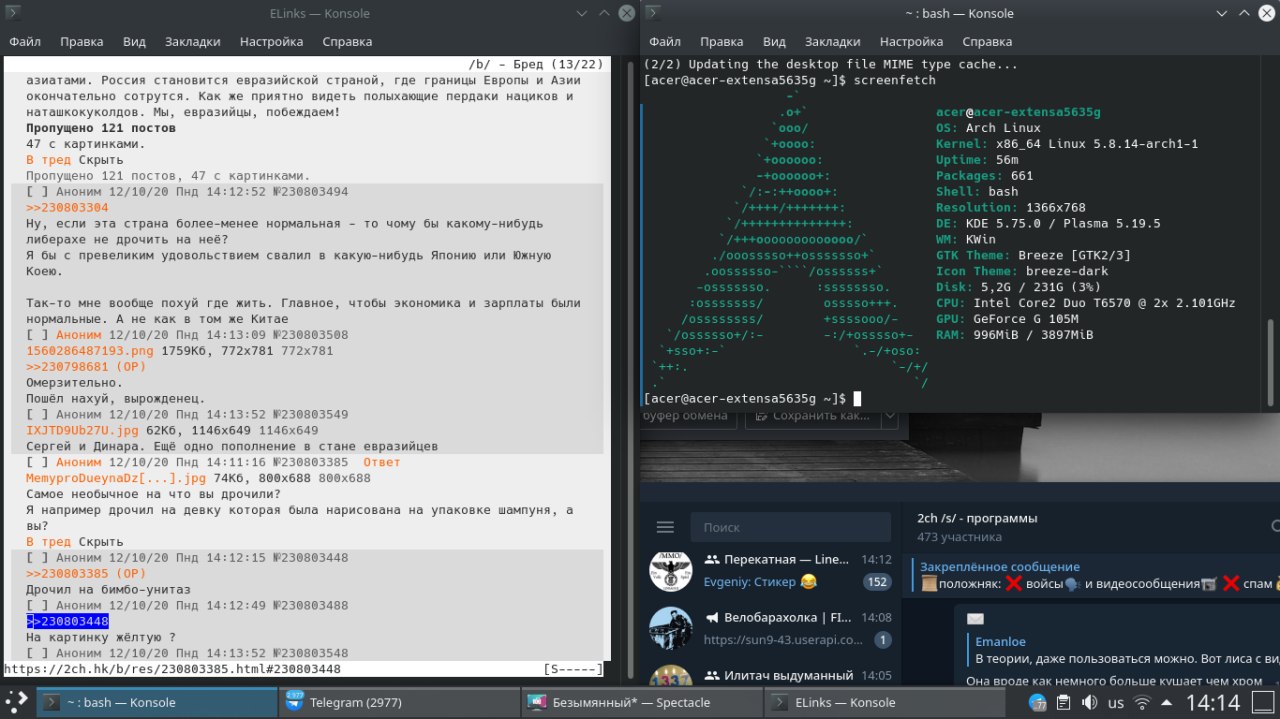The image size is (1280, 719).
Task: Follow the >>230803385 (OP) link
Action: click(x=87, y=573)
